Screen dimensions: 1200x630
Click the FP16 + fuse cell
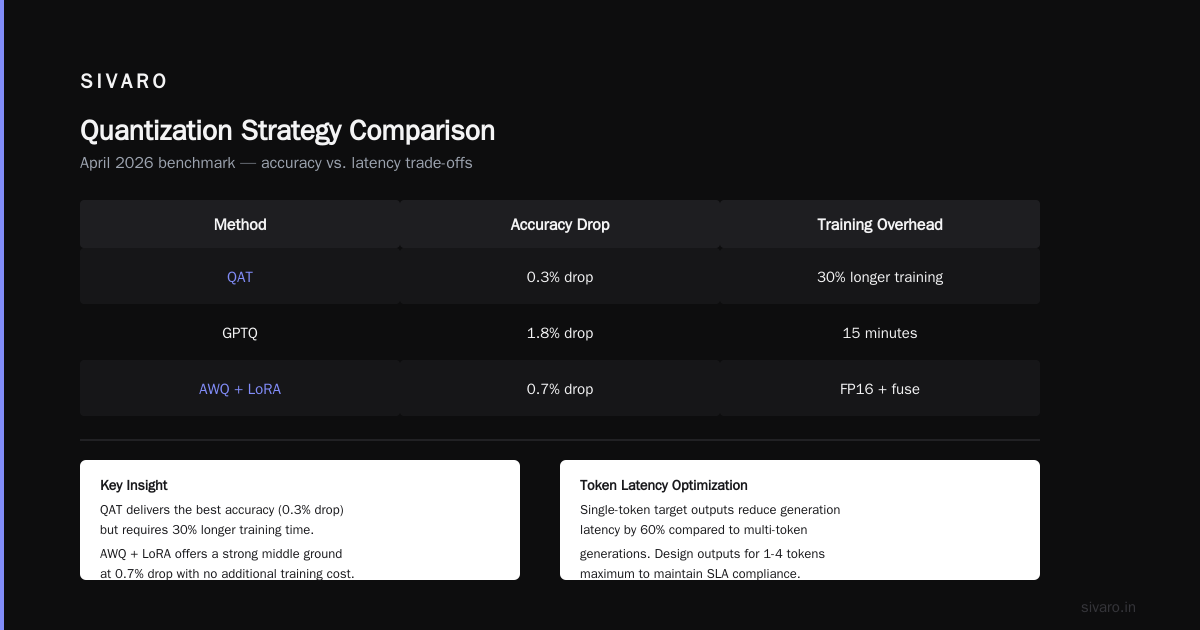tap(880, 389)
